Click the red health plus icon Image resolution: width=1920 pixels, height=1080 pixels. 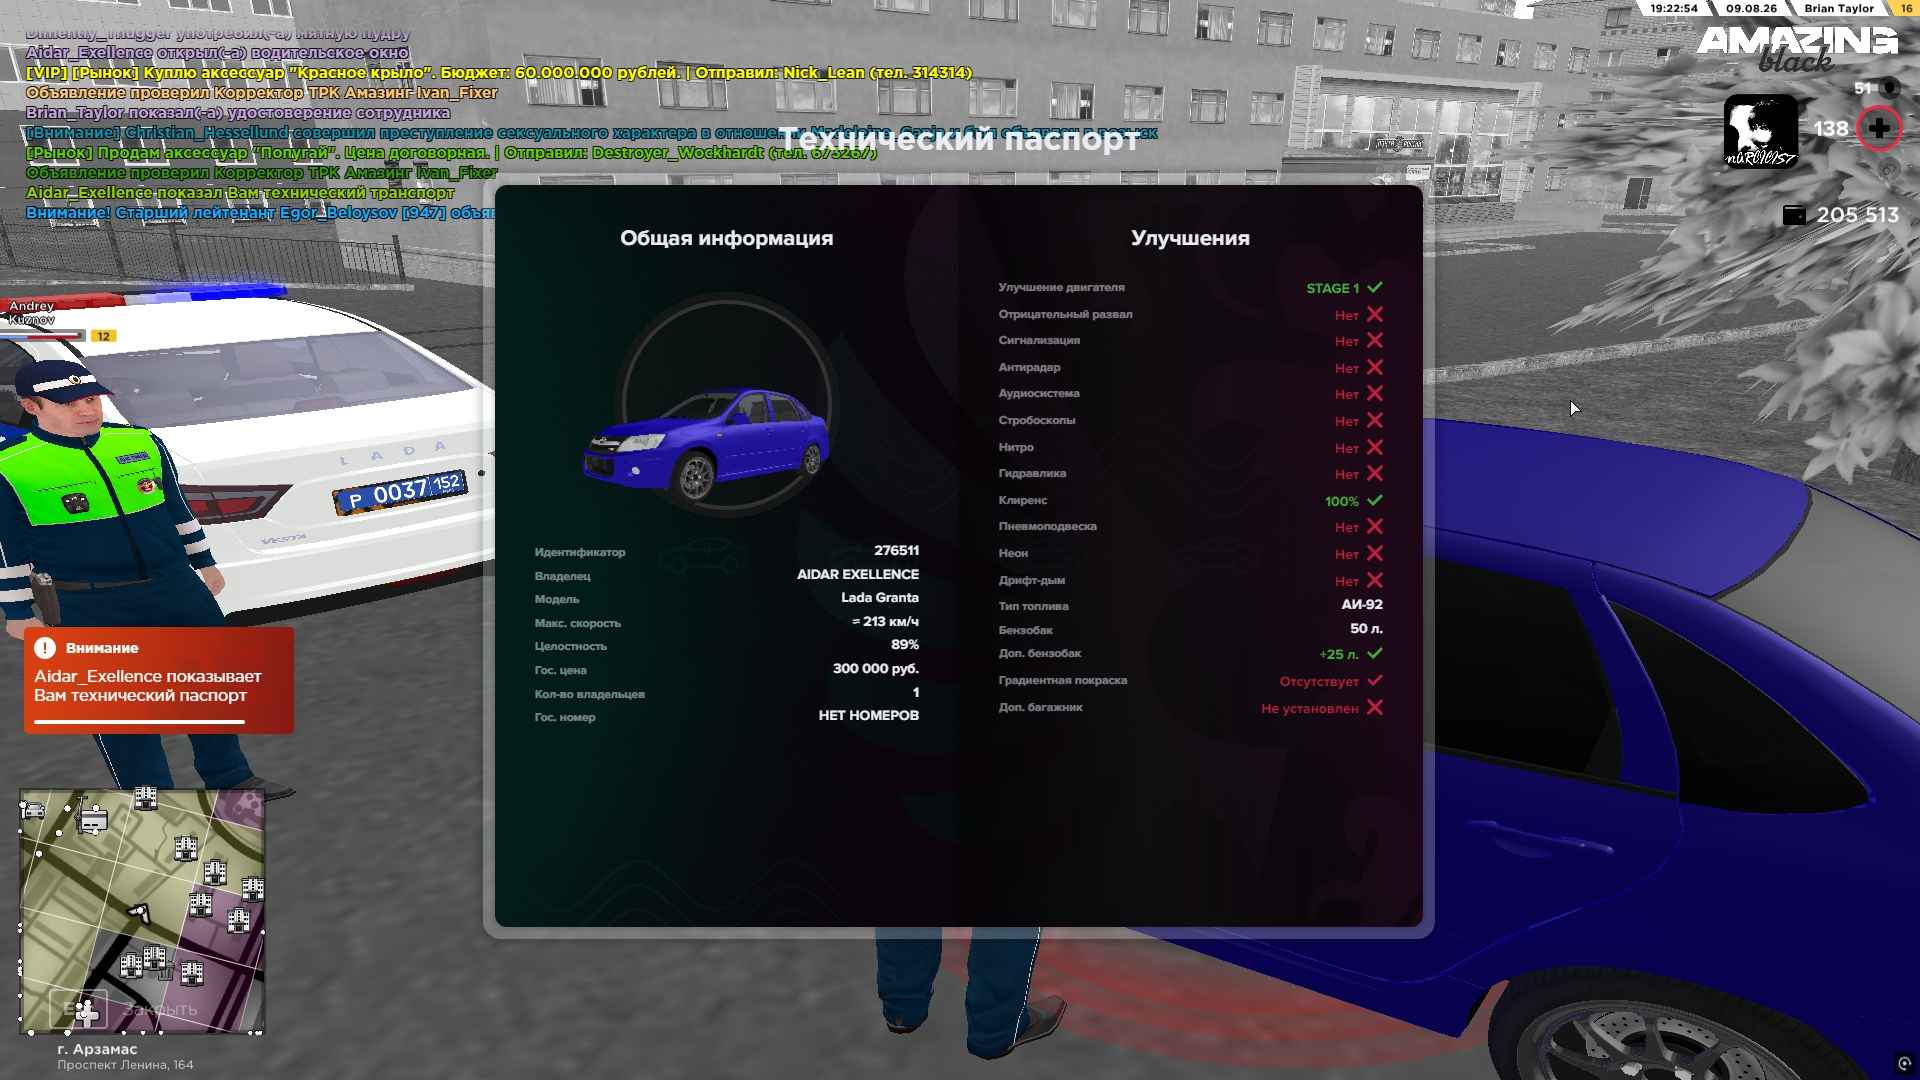1879,128
